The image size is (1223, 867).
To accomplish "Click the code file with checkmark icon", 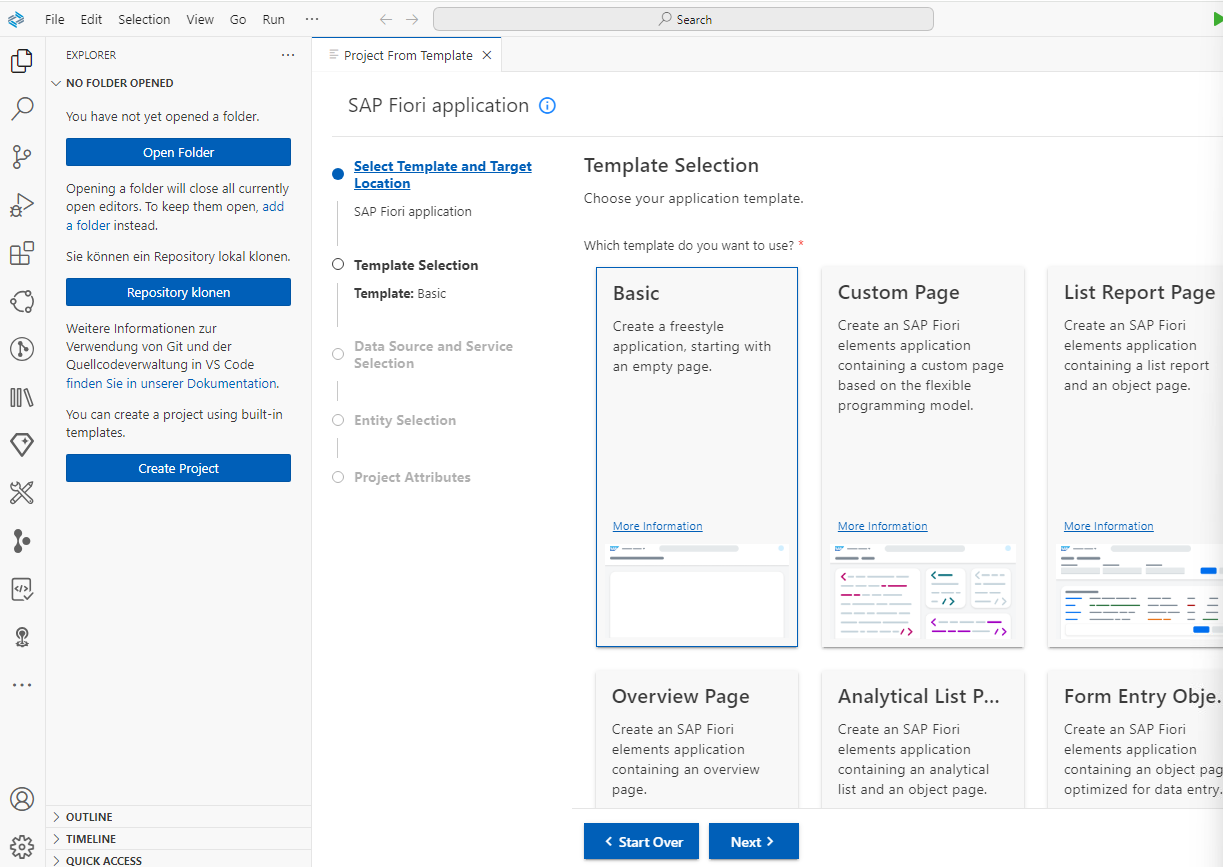I will (x=21, y=589).
